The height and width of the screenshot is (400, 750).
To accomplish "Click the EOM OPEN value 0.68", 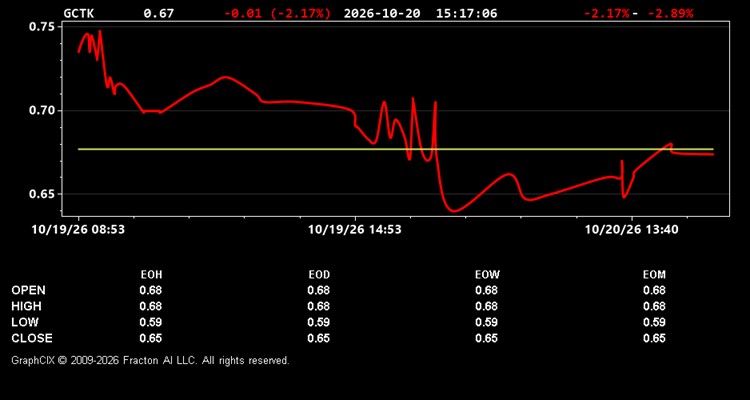I will pos(654,290).
